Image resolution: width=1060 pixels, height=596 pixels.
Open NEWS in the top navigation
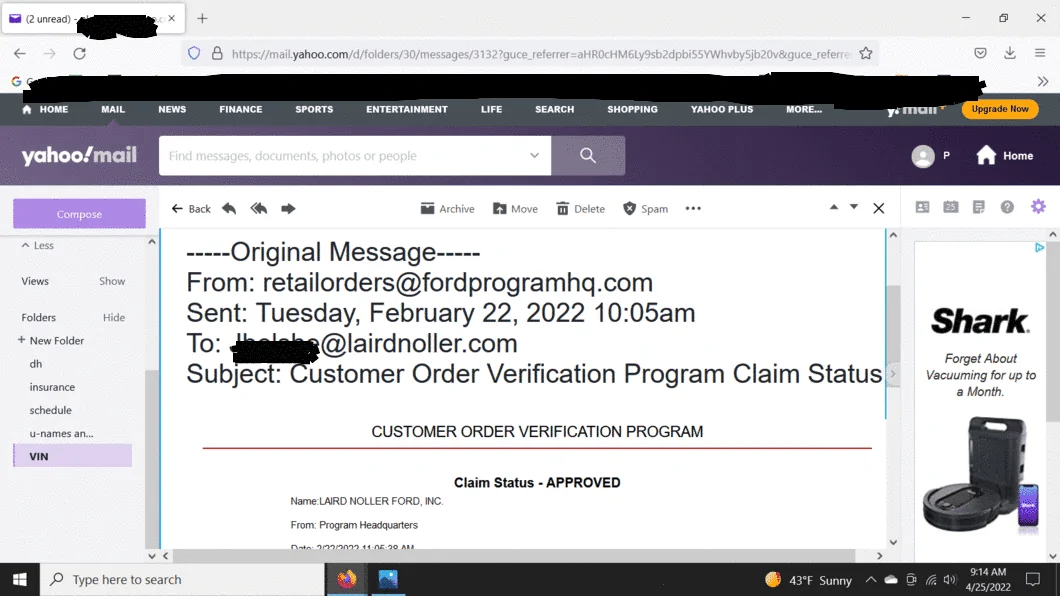click(172, 109)
